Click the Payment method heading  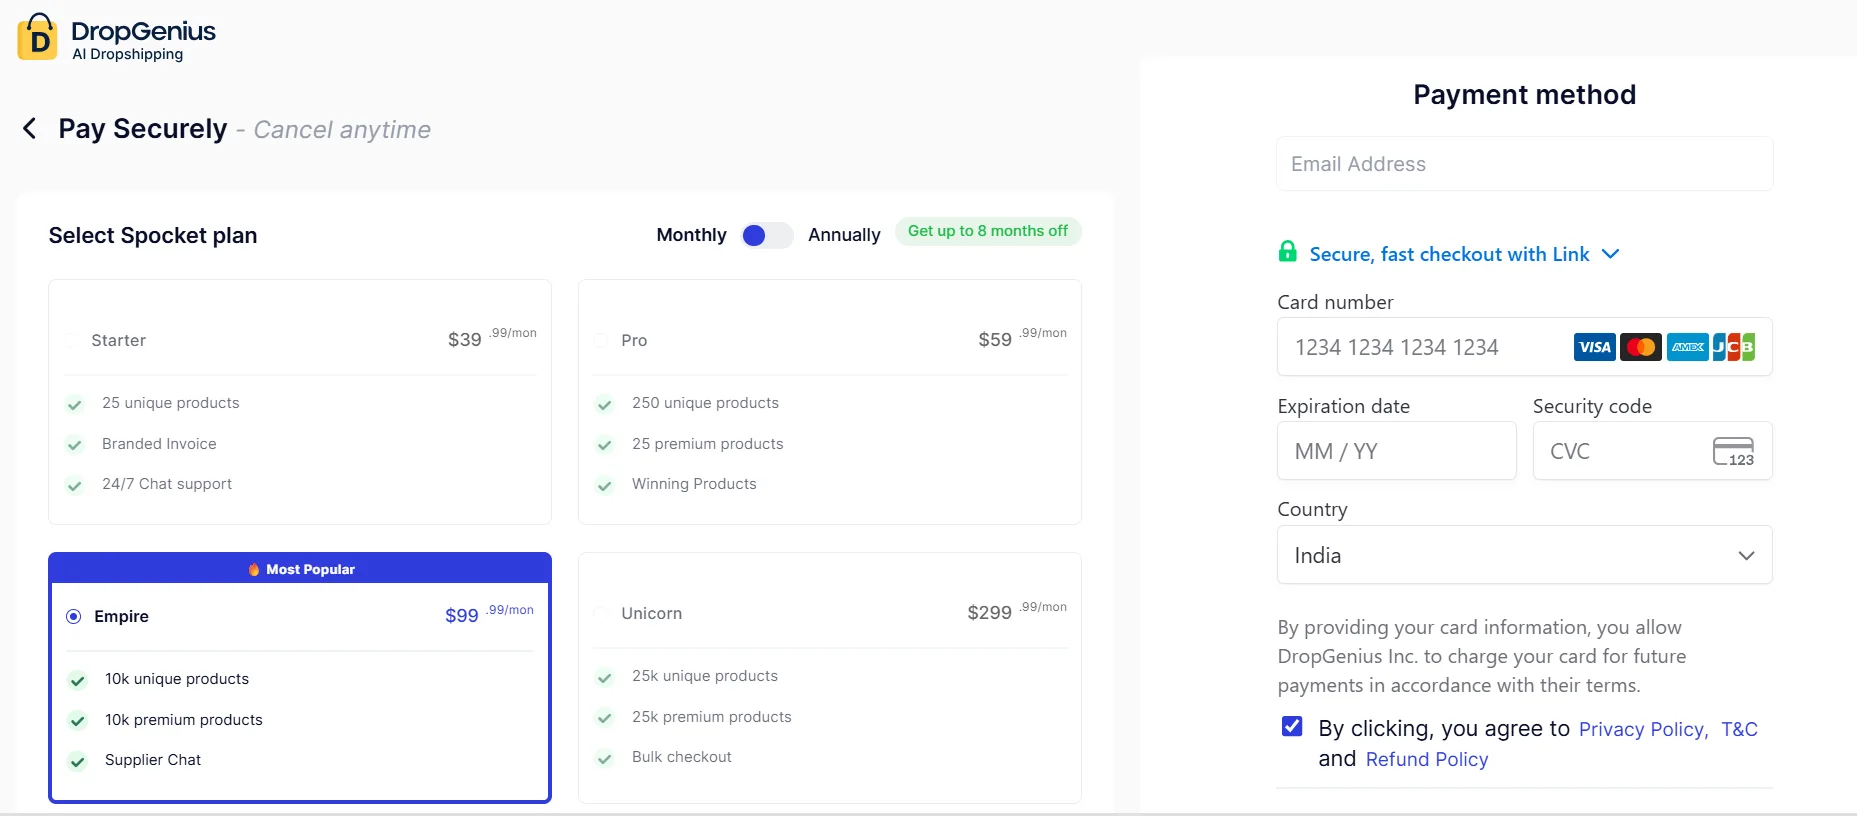[1524, 94]
